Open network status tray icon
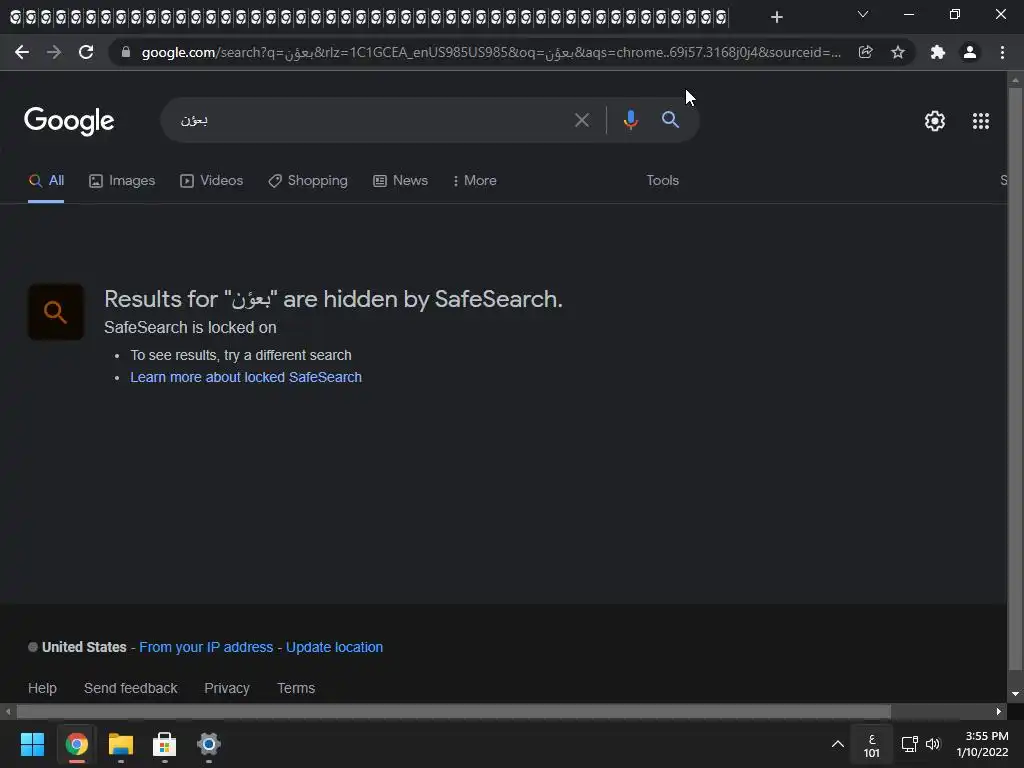Screen dimensions: 1024x768 tap(909, 744)
